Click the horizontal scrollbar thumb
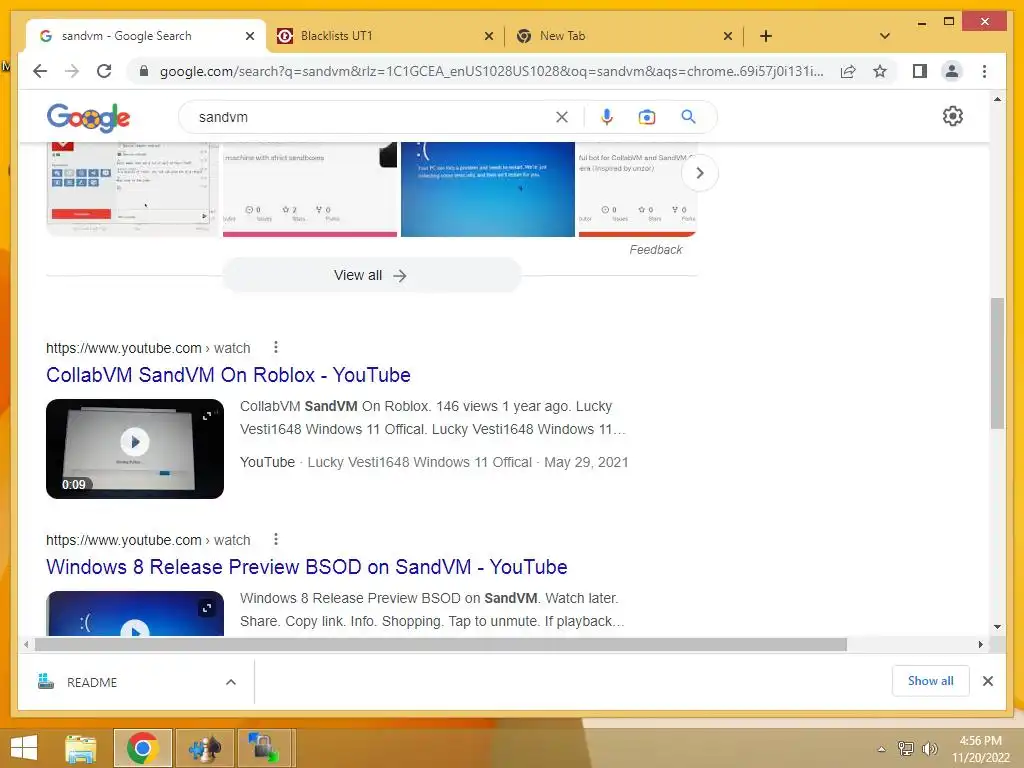 coord(441,645)
